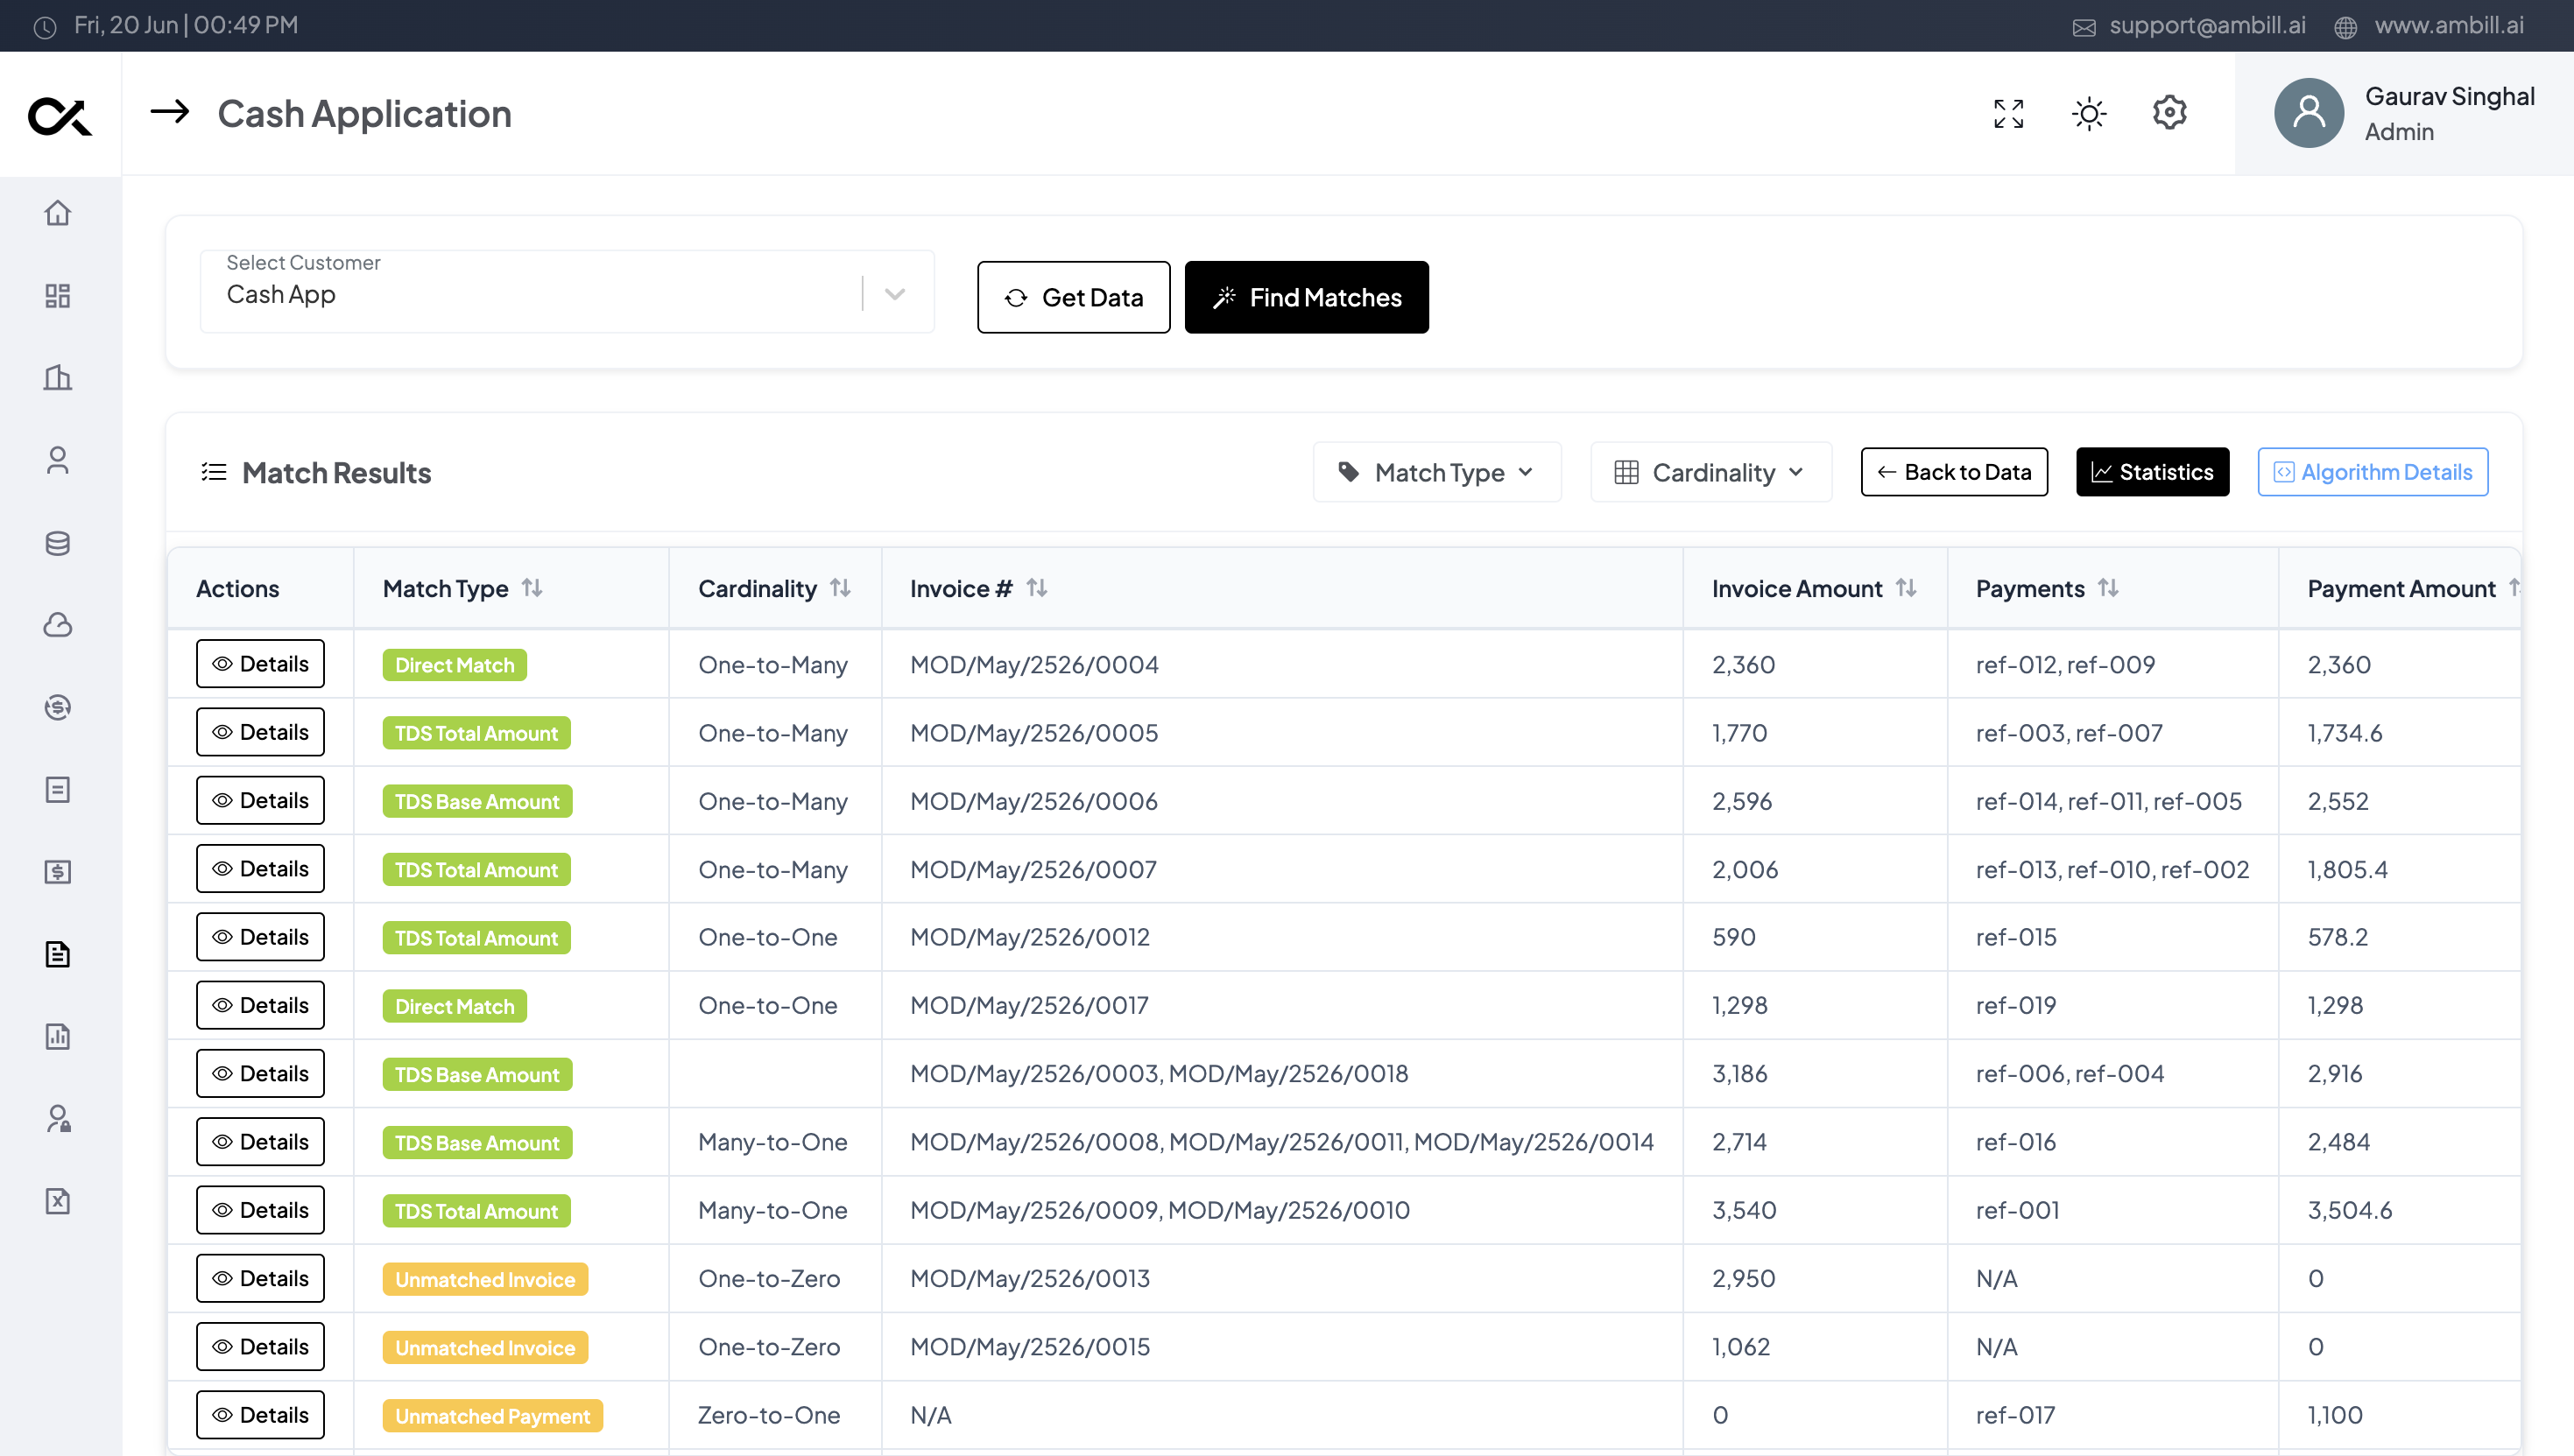View Details for invoice MOD/May/2526/0005
This screenshot has width=2574, height=1456.
tap(260, 732)
